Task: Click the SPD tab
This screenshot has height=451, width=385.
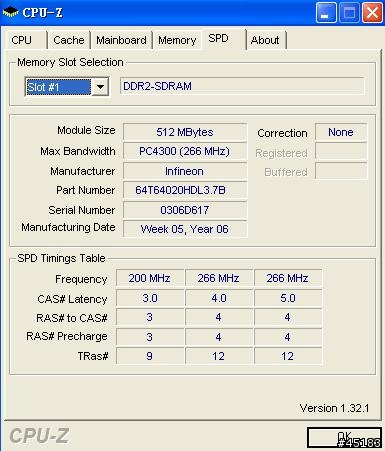Action: click(223, 39)
